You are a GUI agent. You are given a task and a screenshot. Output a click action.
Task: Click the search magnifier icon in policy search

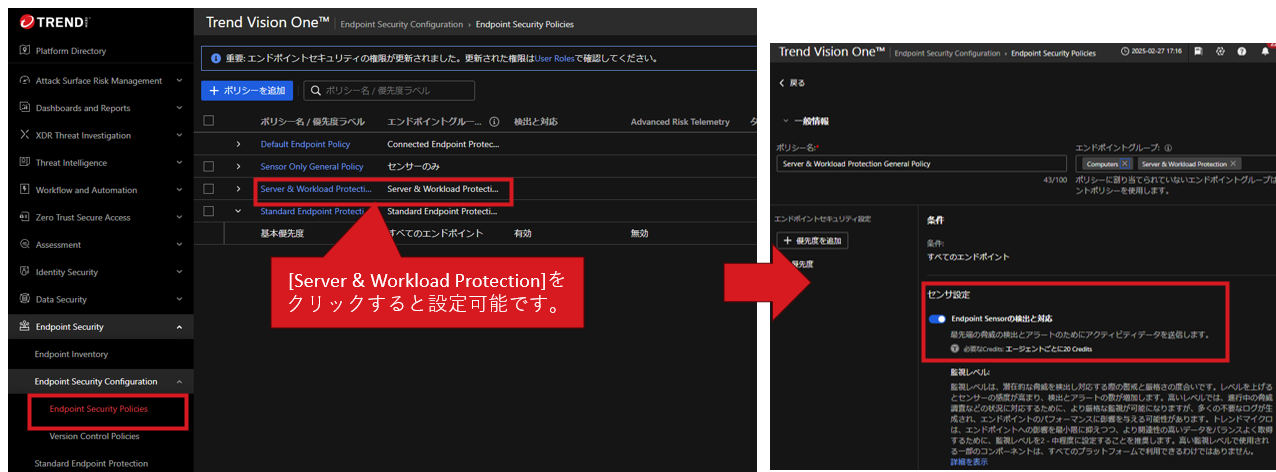tap(316, 91)
